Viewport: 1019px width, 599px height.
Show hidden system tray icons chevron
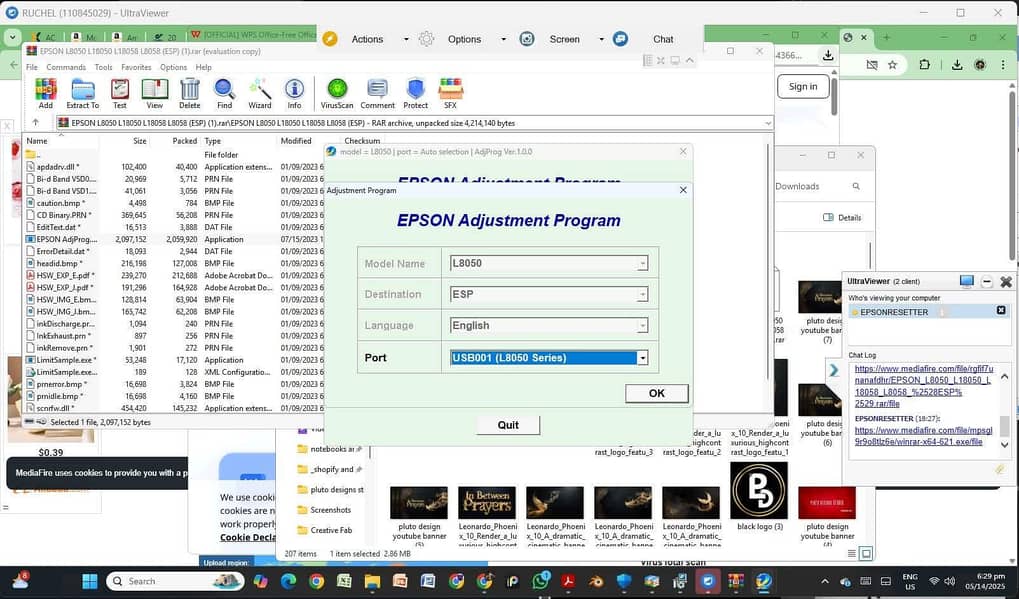[x=825, y=581]
